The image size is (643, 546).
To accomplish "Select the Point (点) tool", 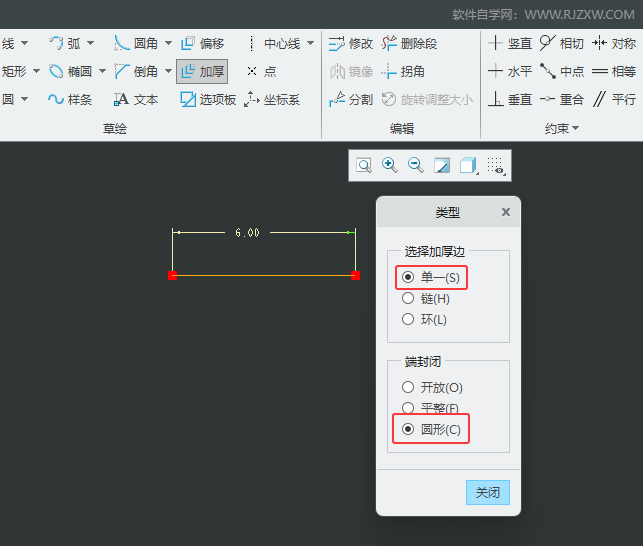I will click(262, 71).
